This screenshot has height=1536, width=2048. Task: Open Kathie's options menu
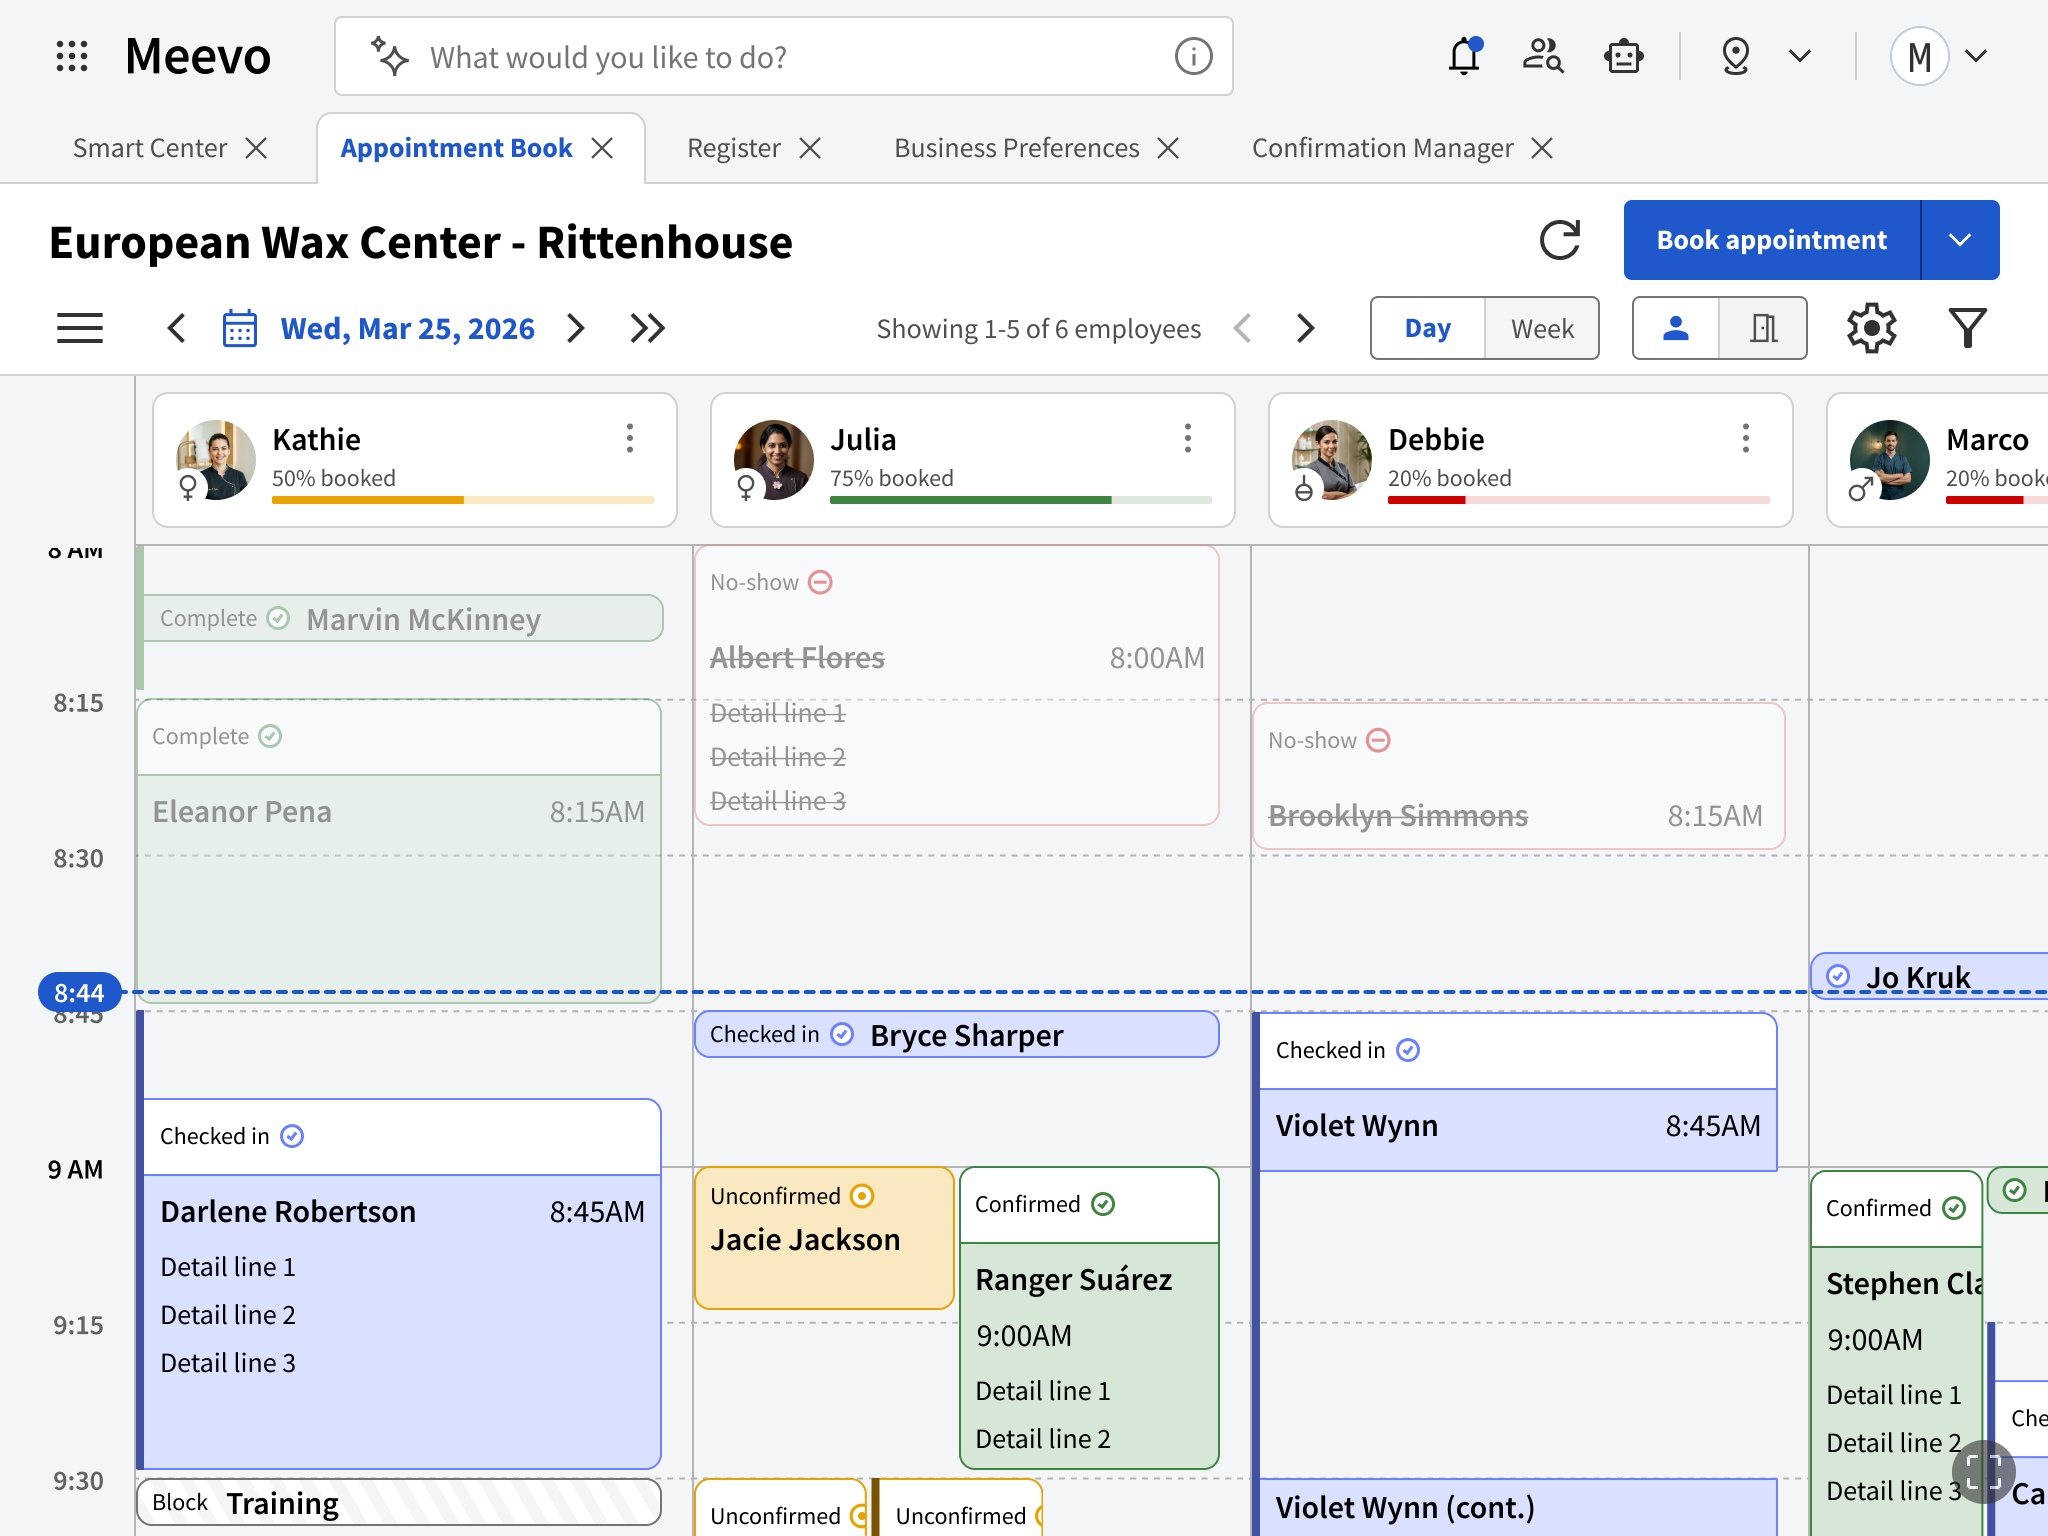coord(630,438)
